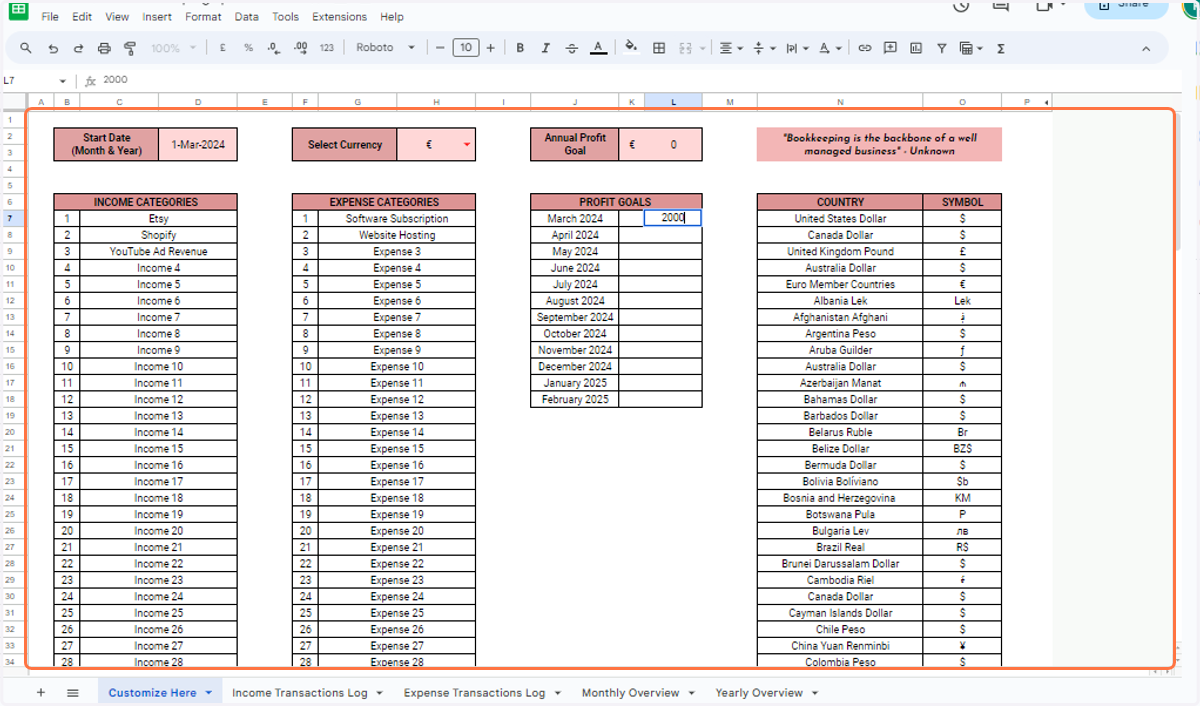Image resolution: width=1200 pixels, height=706 pixels.
Task: Increase font size with plus button
Action: tap(490, 48)
